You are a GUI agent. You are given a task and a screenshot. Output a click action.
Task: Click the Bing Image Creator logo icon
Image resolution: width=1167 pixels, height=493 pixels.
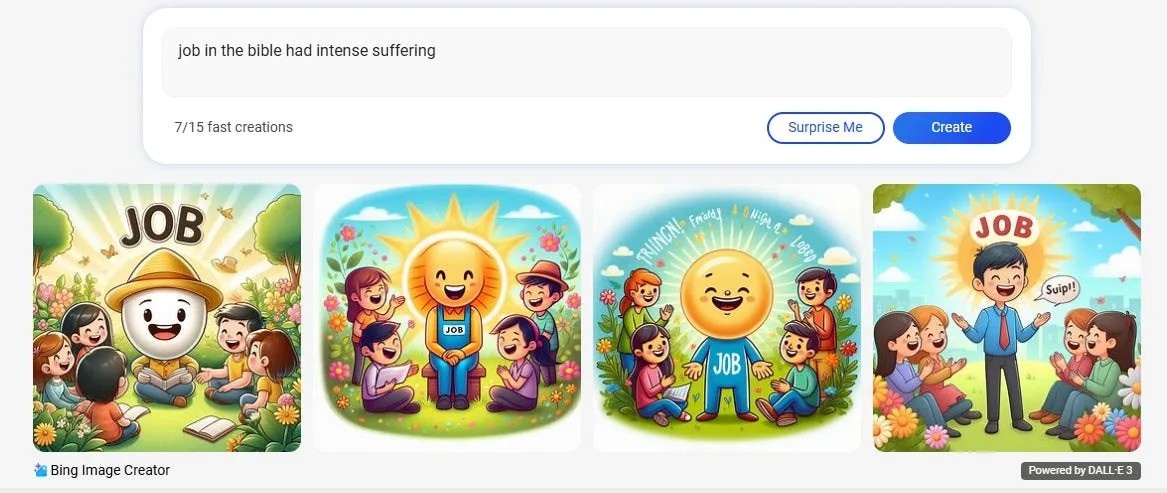[40, 470]
